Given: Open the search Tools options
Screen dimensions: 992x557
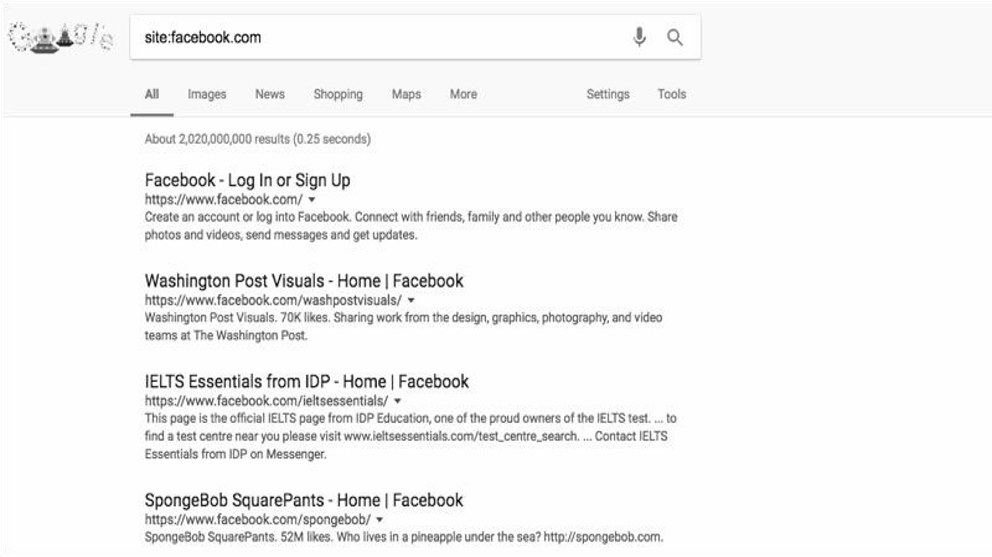Looking at the screenshot, I should tap(672, 94).
